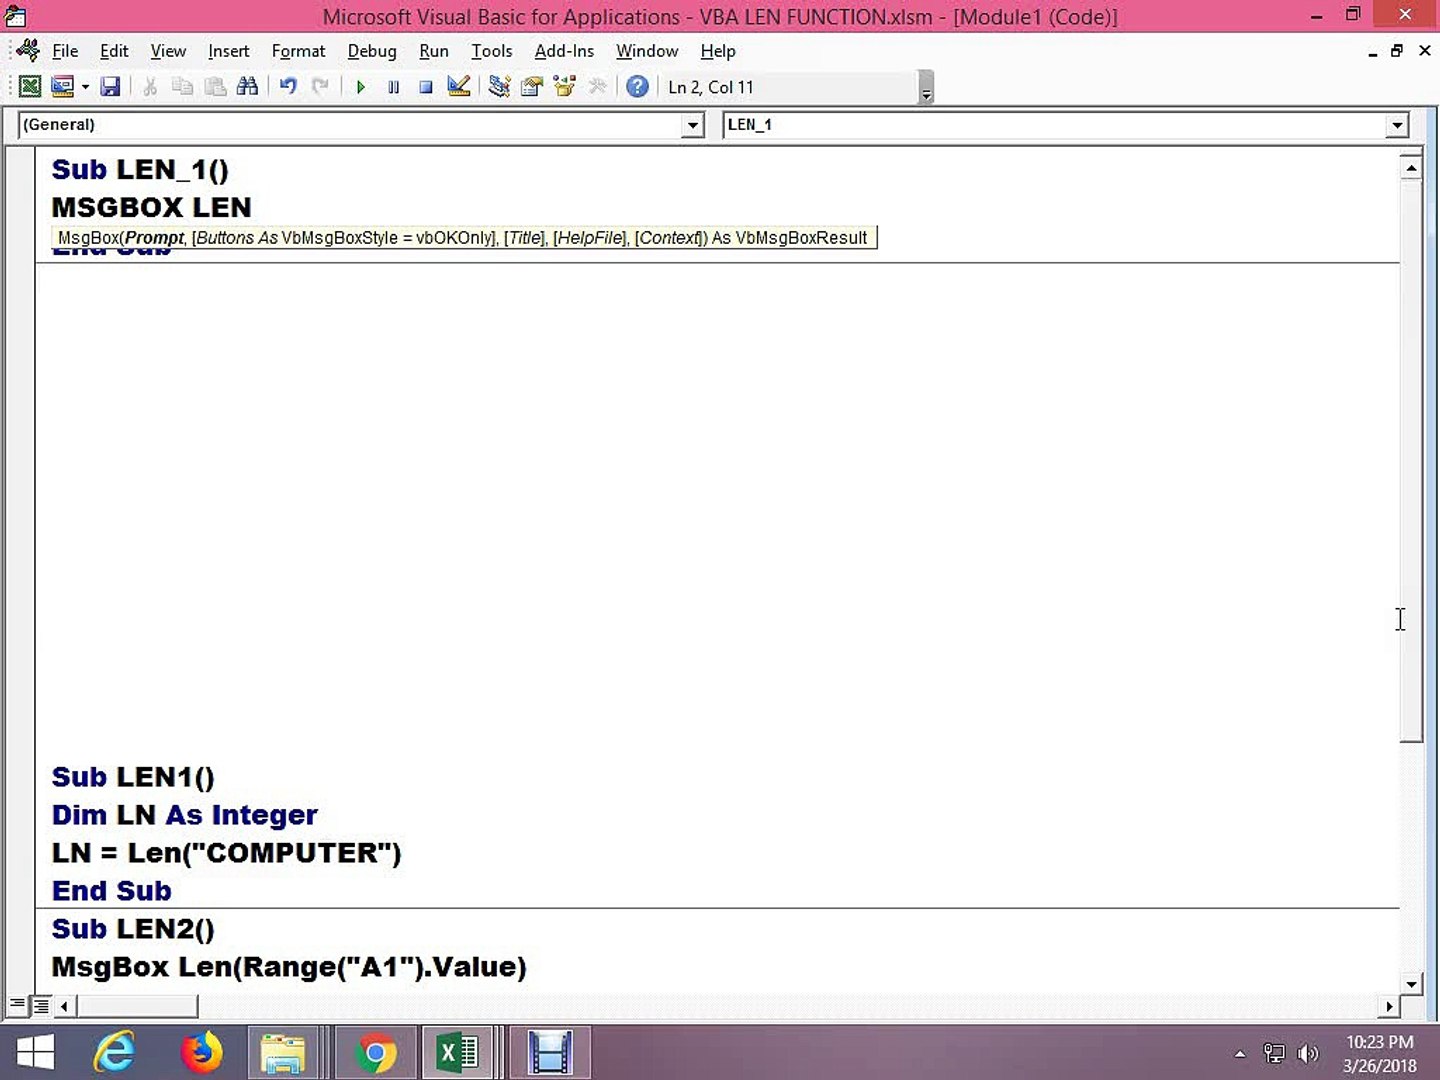This screenshot has height=1080, width=1440.
Task: Open Internet Explorer from the taskbar
Action: click(114, 1053)
